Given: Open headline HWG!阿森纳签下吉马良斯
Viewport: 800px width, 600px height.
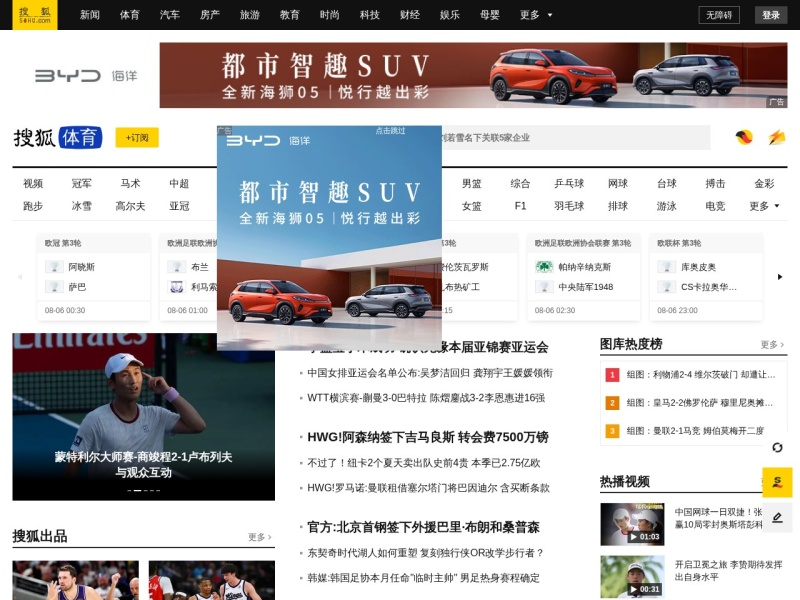Looking at the screenshot, I should coord(428,437).
